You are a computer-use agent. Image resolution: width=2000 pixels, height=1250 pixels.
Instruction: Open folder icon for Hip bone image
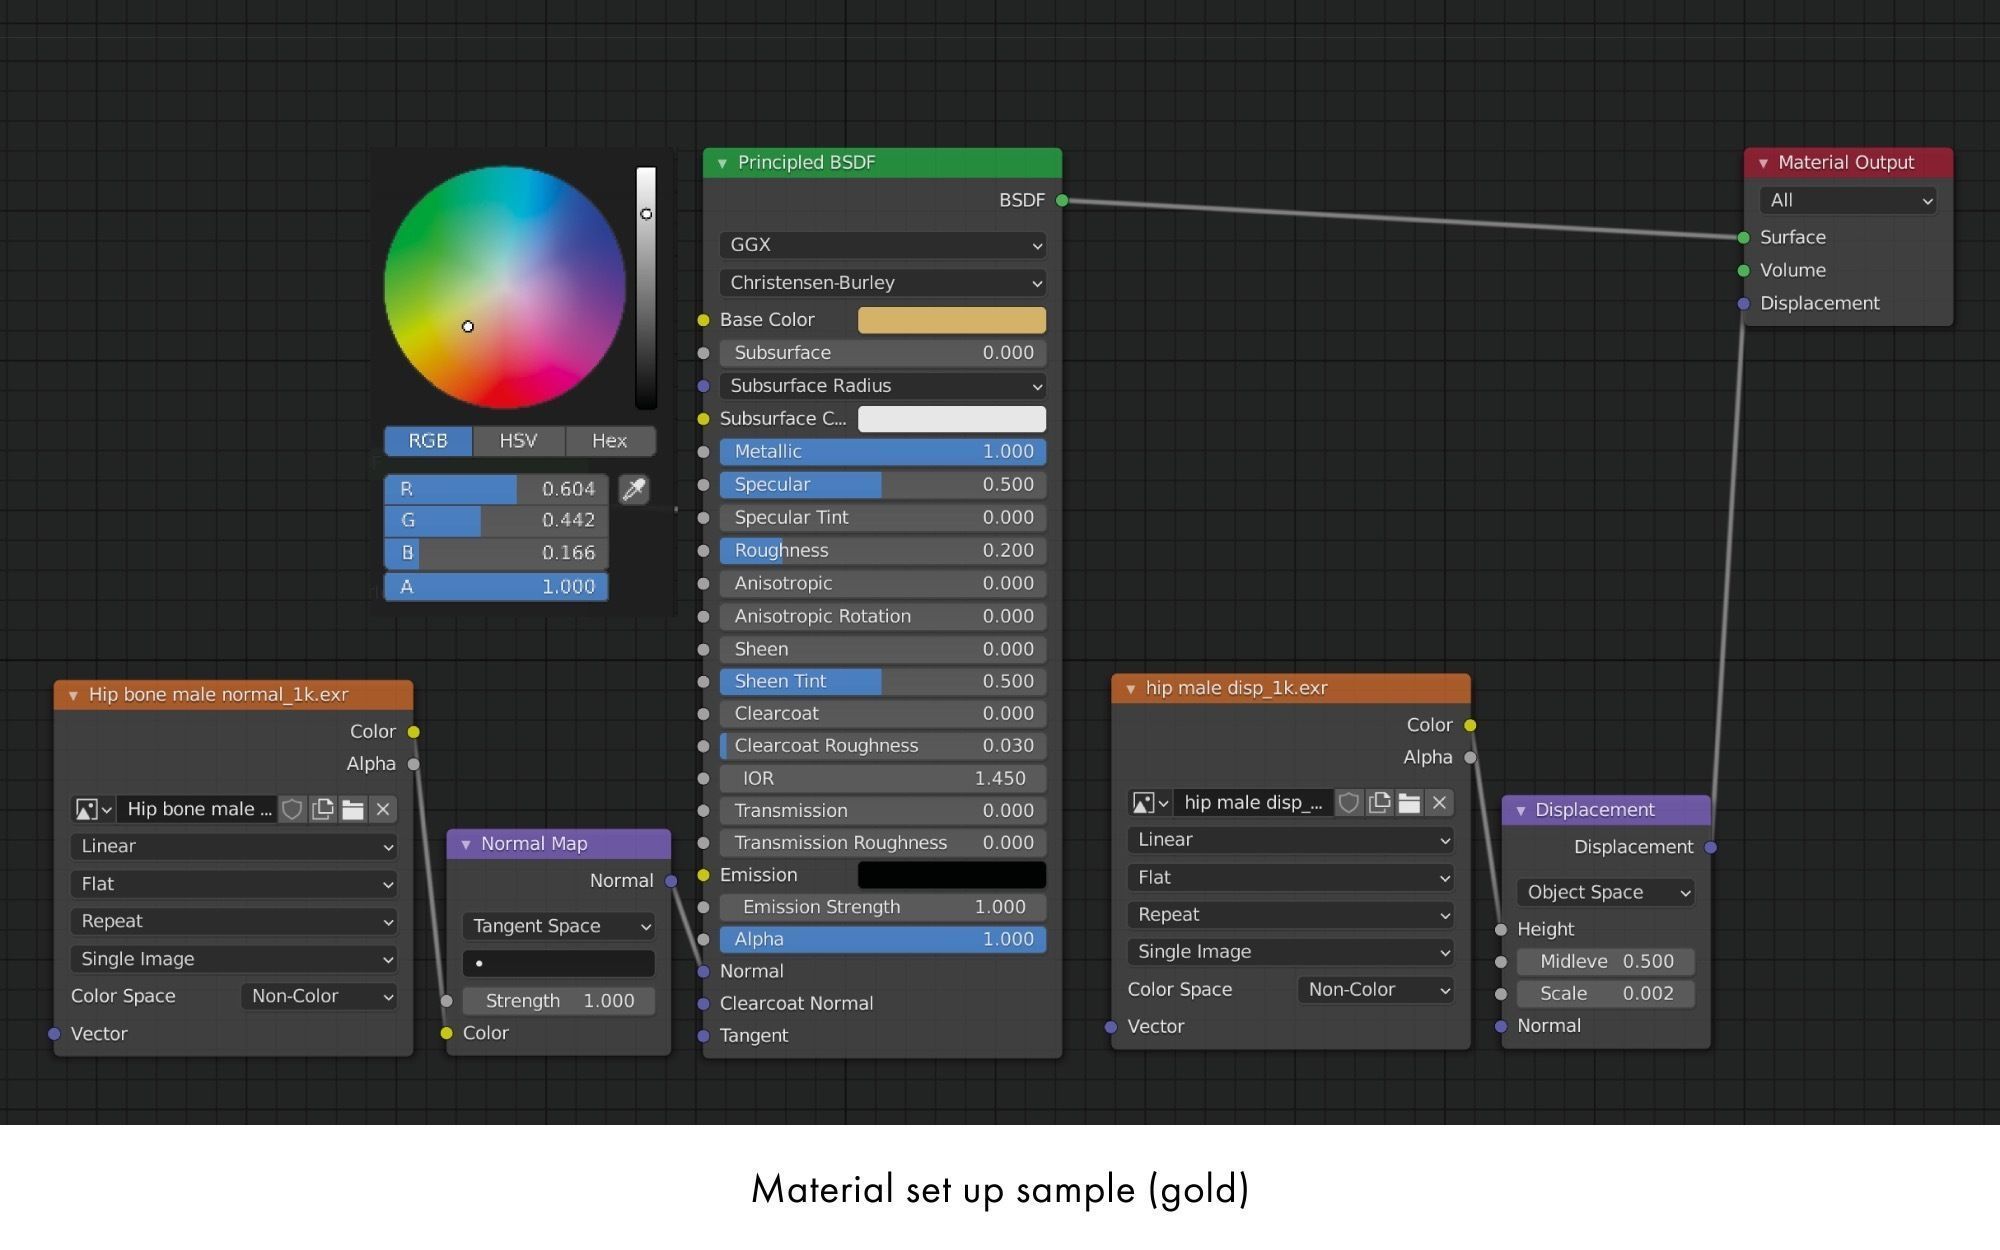click(x=352, y=809)
